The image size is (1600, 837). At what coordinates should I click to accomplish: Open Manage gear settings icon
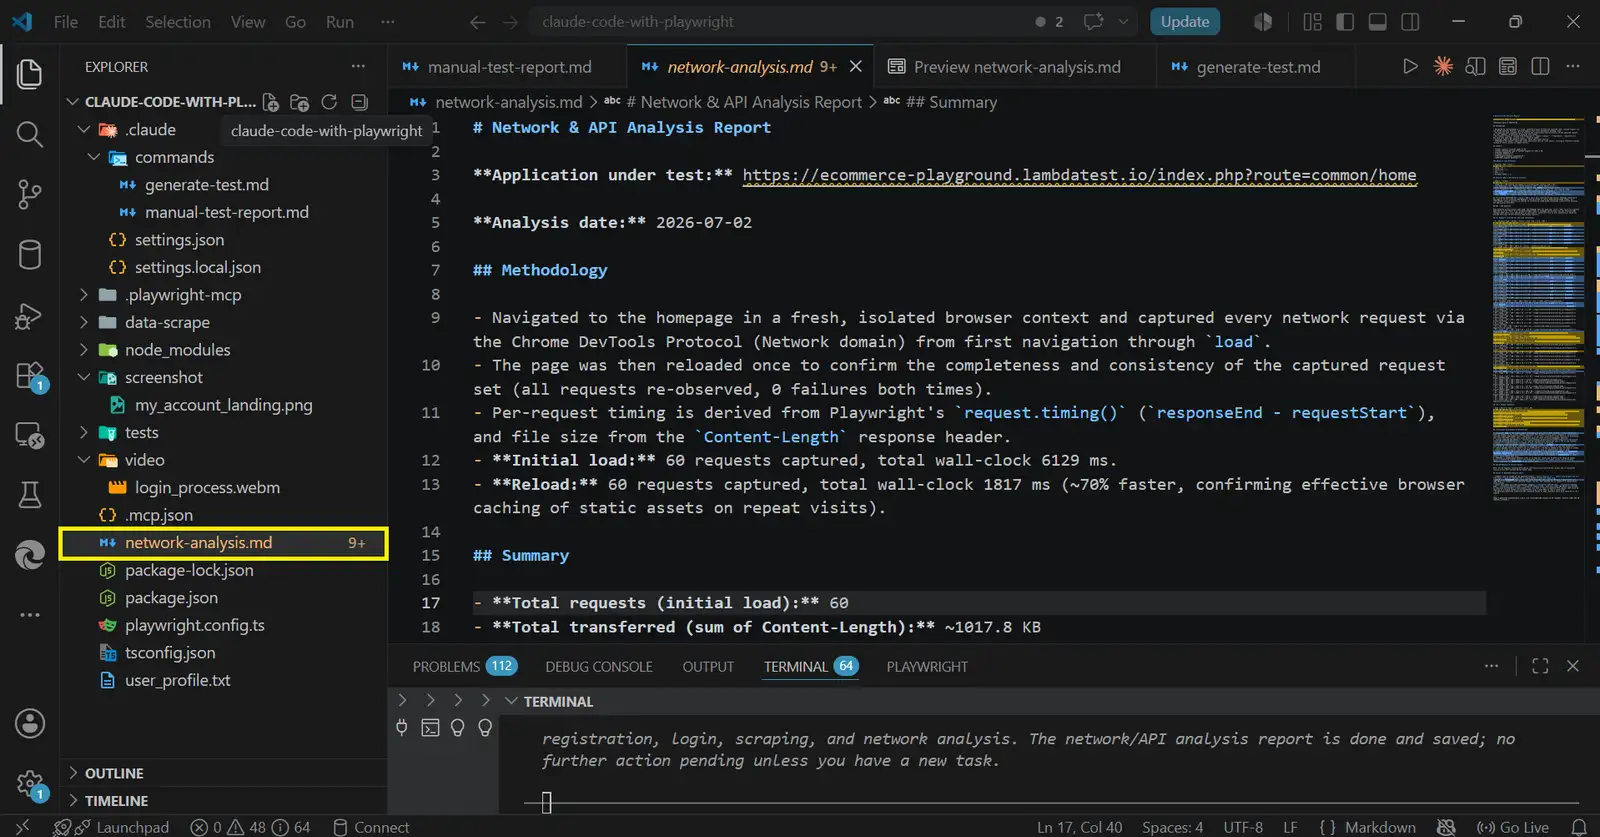(x=30, y=785)
